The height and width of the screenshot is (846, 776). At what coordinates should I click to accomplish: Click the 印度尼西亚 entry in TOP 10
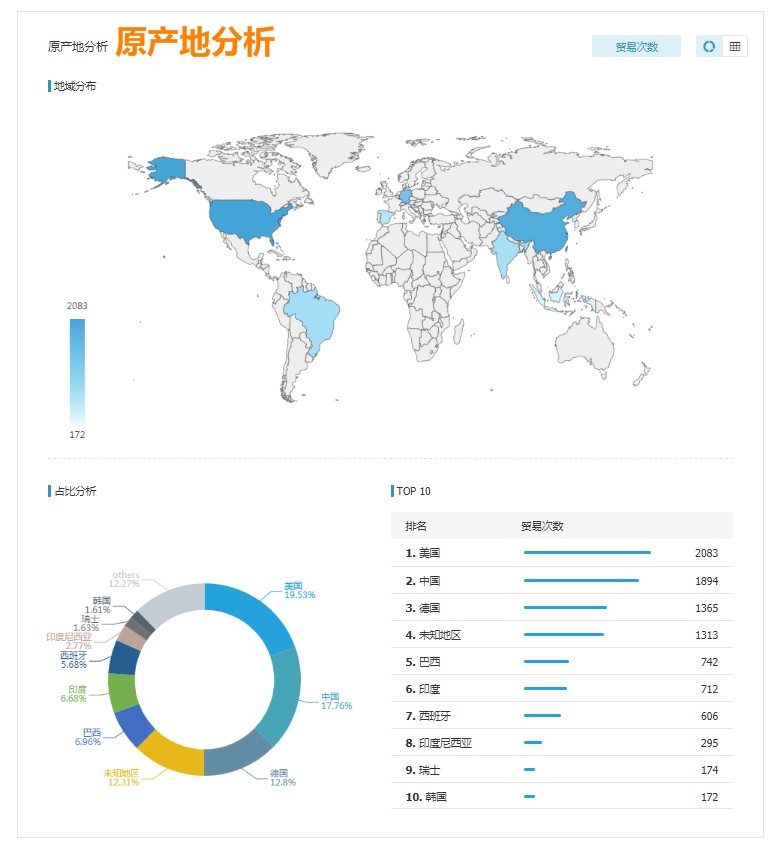[x=561, y=742]
